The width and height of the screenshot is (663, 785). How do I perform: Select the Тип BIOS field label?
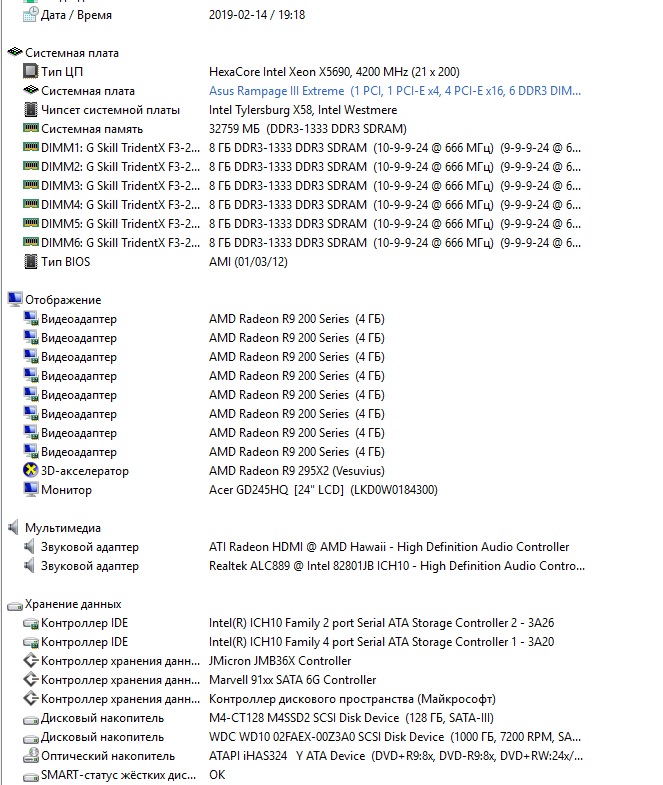66,262
